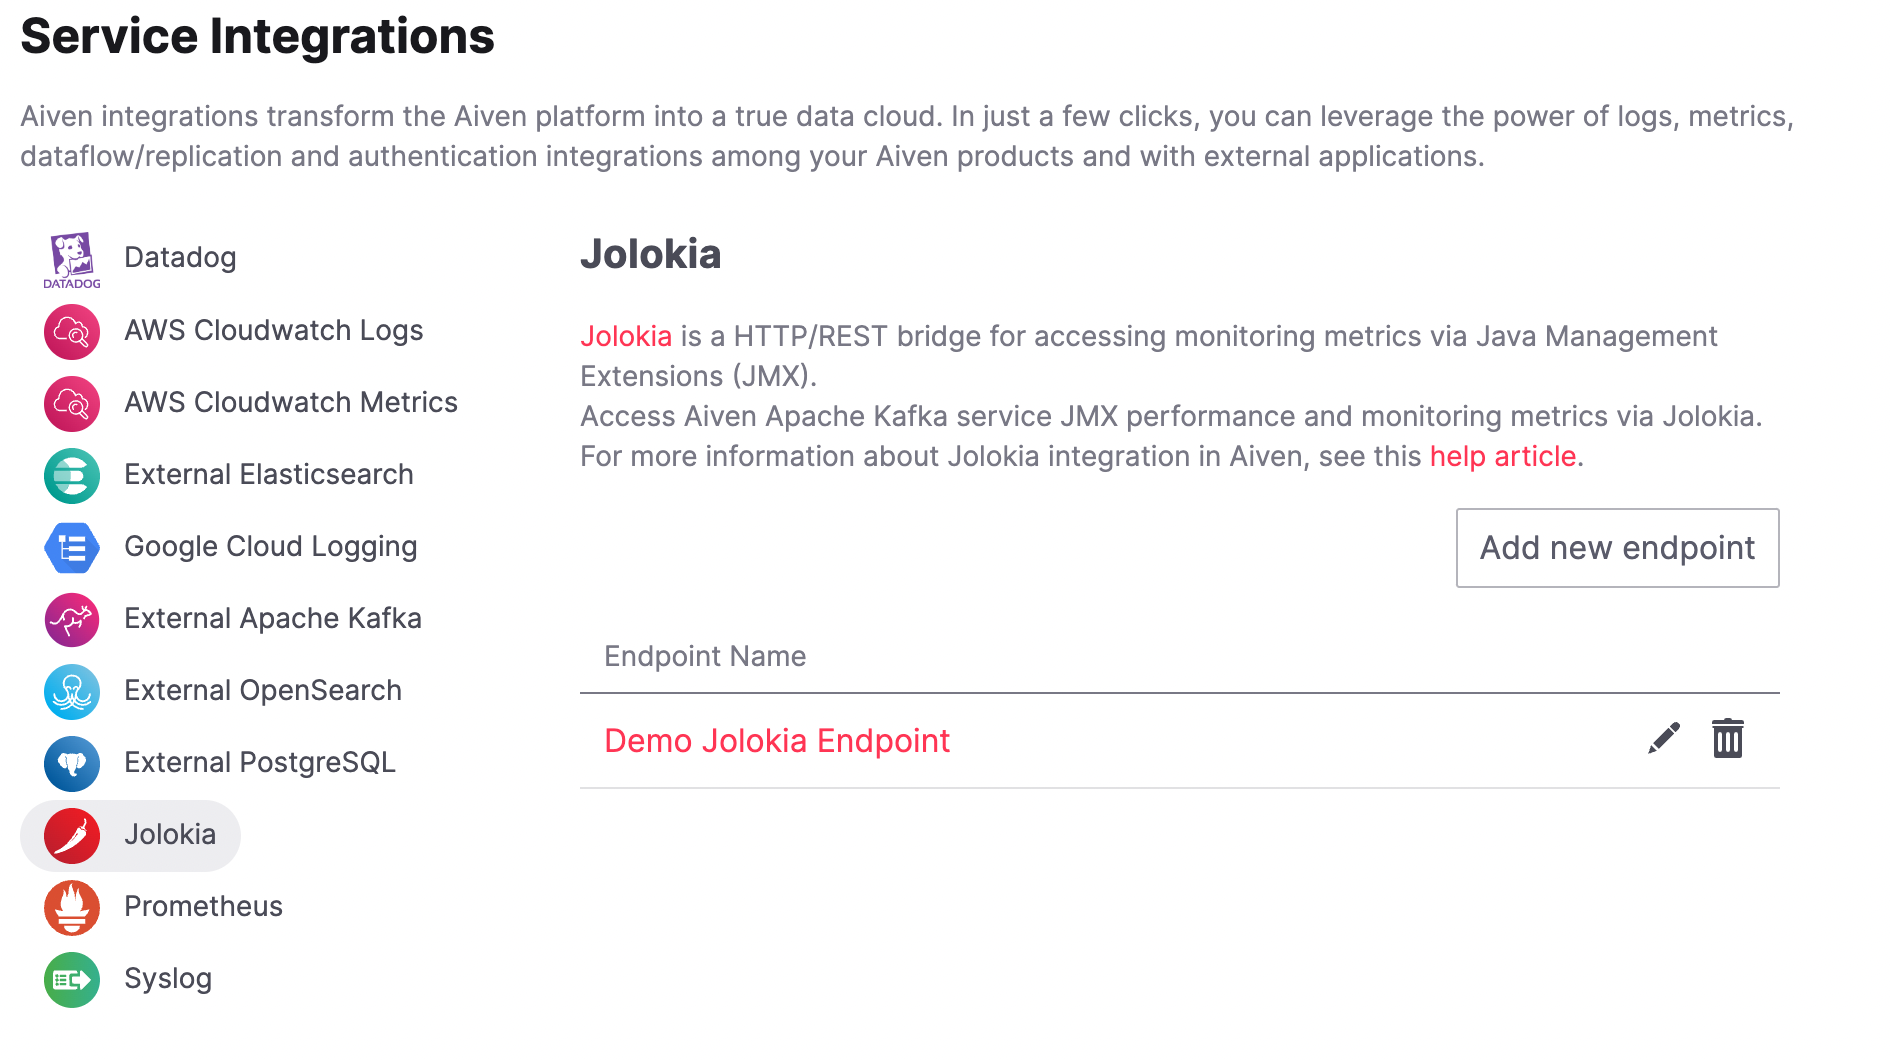Open the AWS Cloudwatch Metrics integration icon
This screenshot has width=1890, height=1060.
[71, 403]
